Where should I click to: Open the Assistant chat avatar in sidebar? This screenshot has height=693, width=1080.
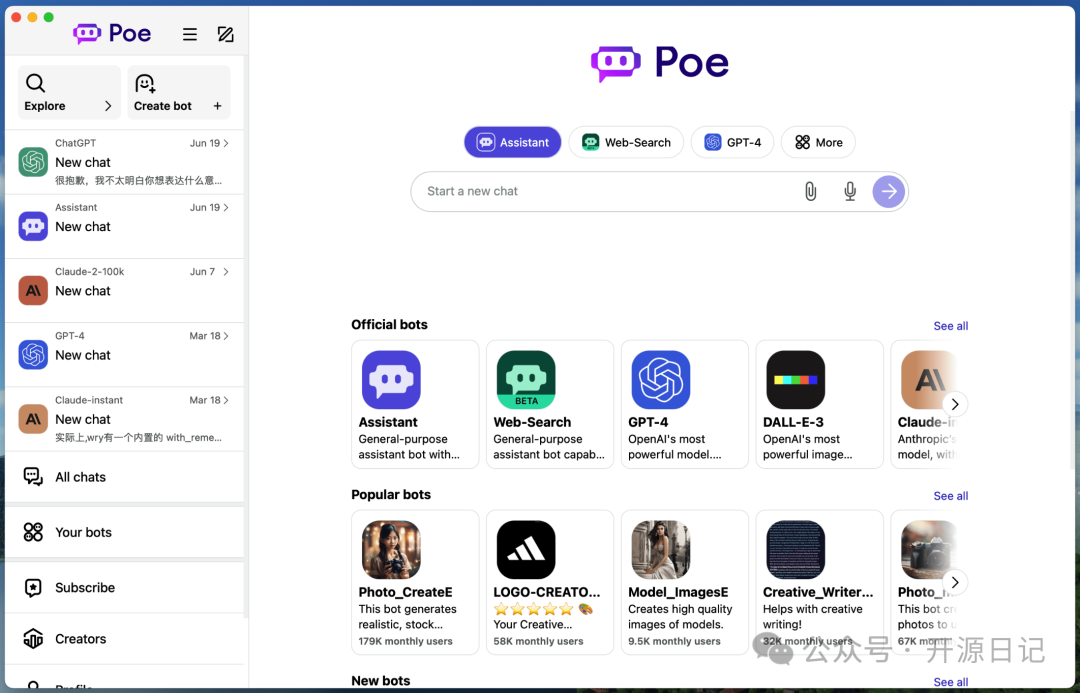point(33,226)
